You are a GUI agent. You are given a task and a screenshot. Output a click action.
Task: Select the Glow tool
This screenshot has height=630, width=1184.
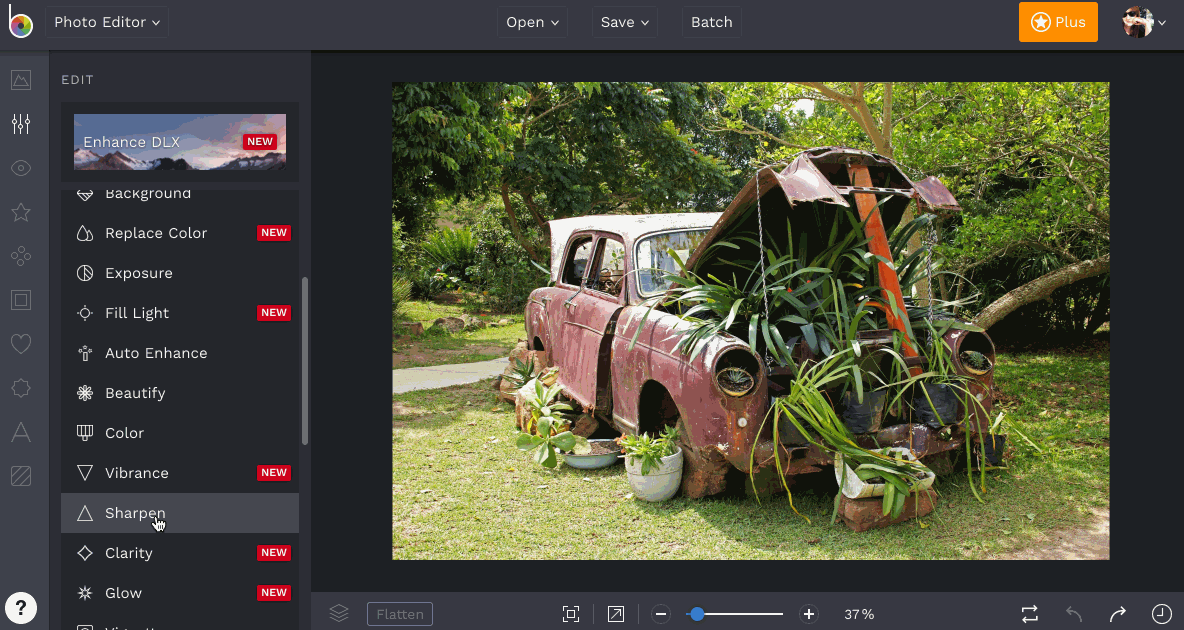[180, 593]
